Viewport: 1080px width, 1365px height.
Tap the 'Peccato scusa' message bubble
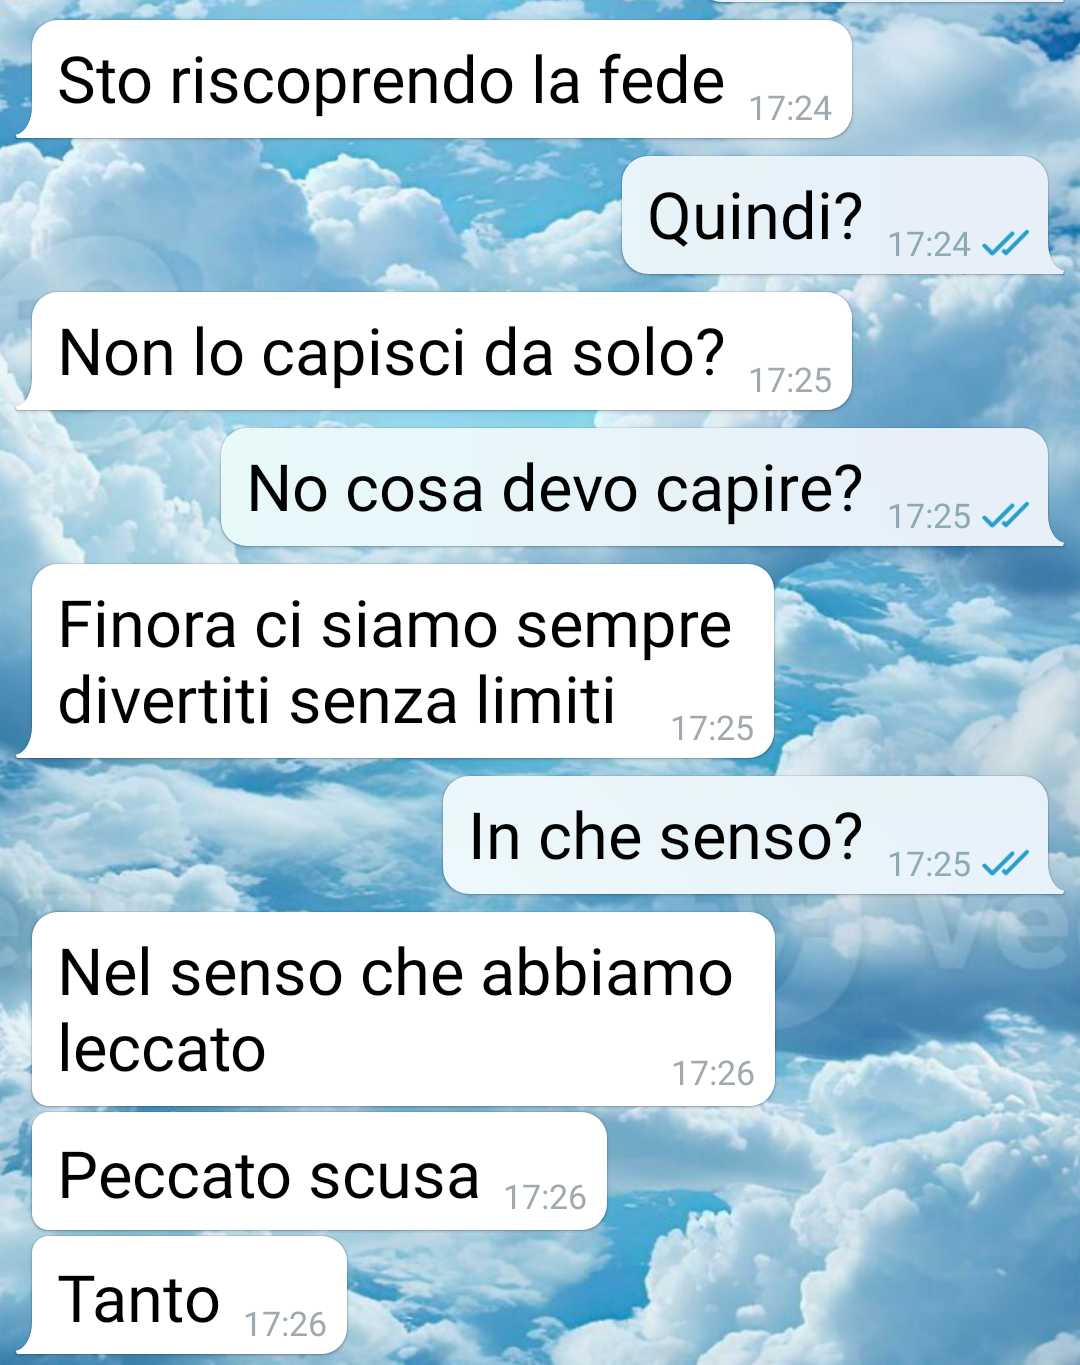point(320,1172)
